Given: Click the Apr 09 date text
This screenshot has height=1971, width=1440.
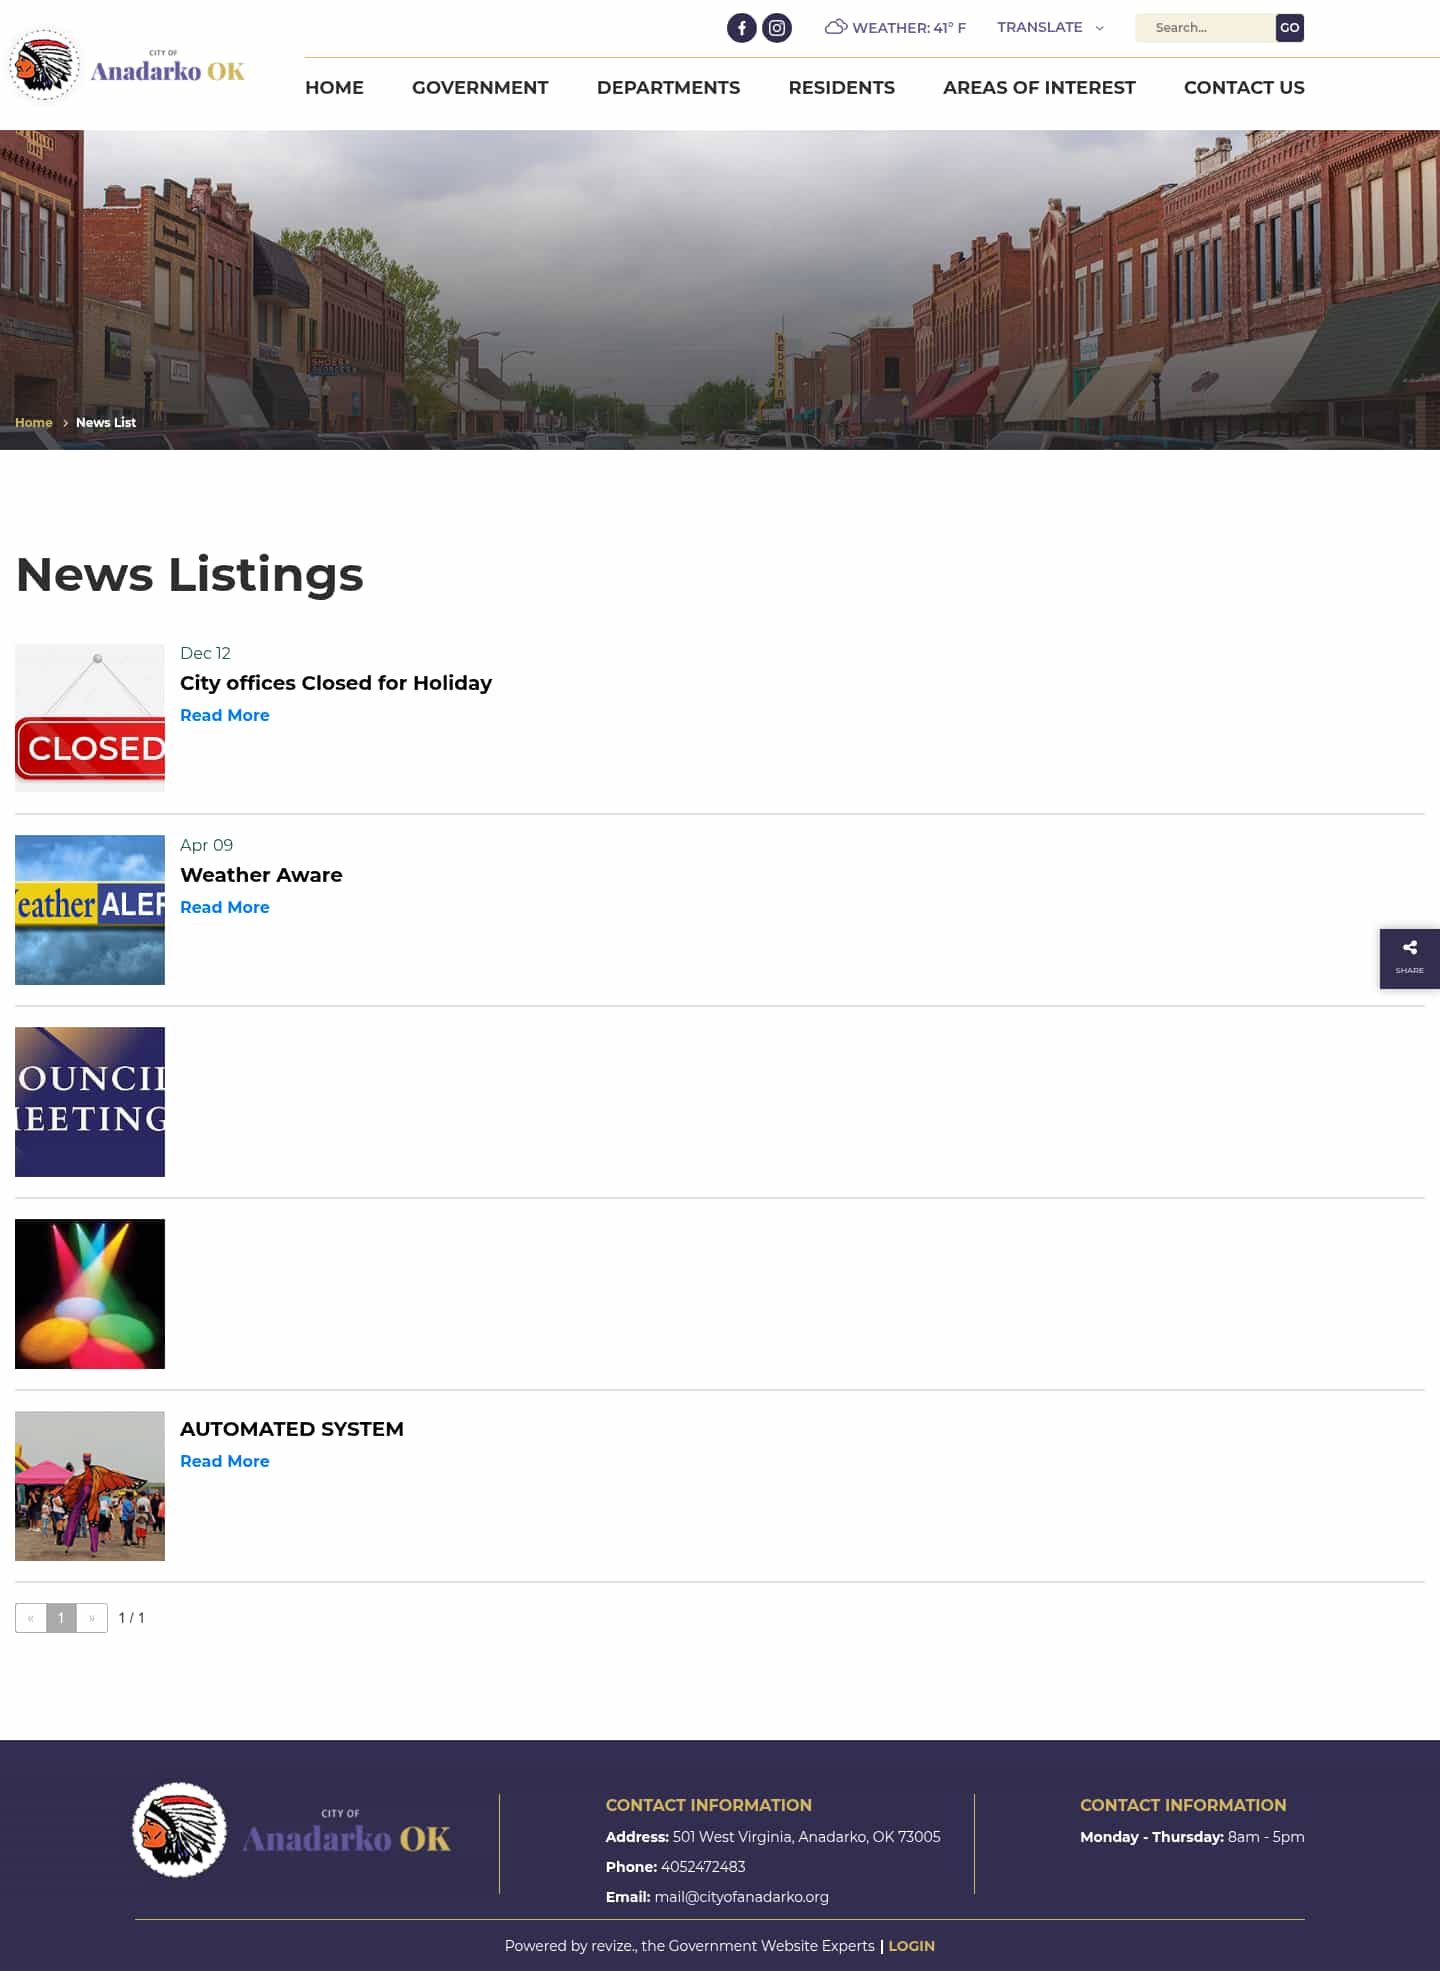Looking at the screenshot, I should coord(206,845).
